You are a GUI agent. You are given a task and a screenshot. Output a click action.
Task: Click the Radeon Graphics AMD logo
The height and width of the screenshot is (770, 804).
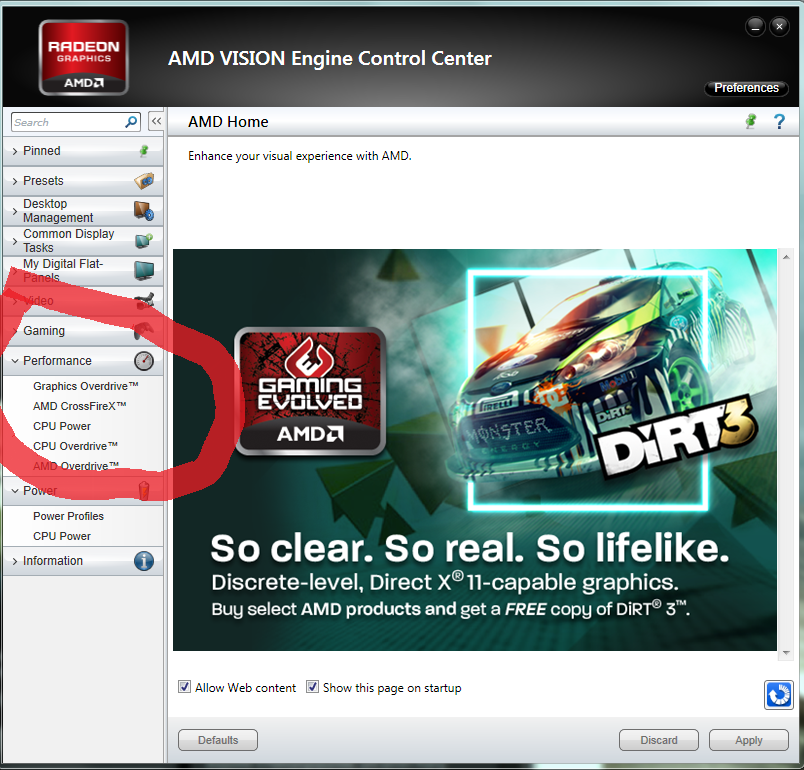click(x=84, y=58)
